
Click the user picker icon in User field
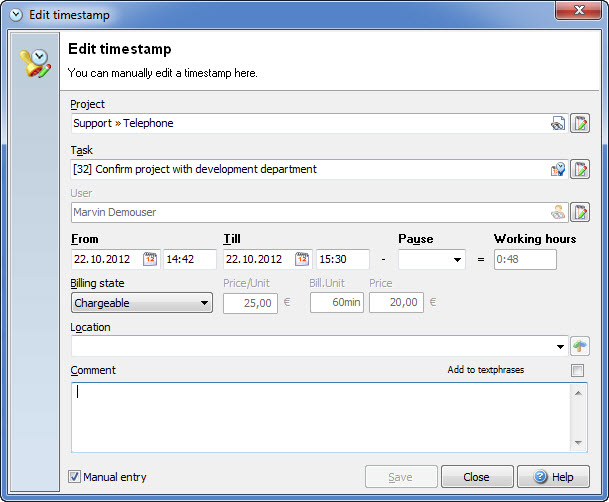tap(558, 212)
